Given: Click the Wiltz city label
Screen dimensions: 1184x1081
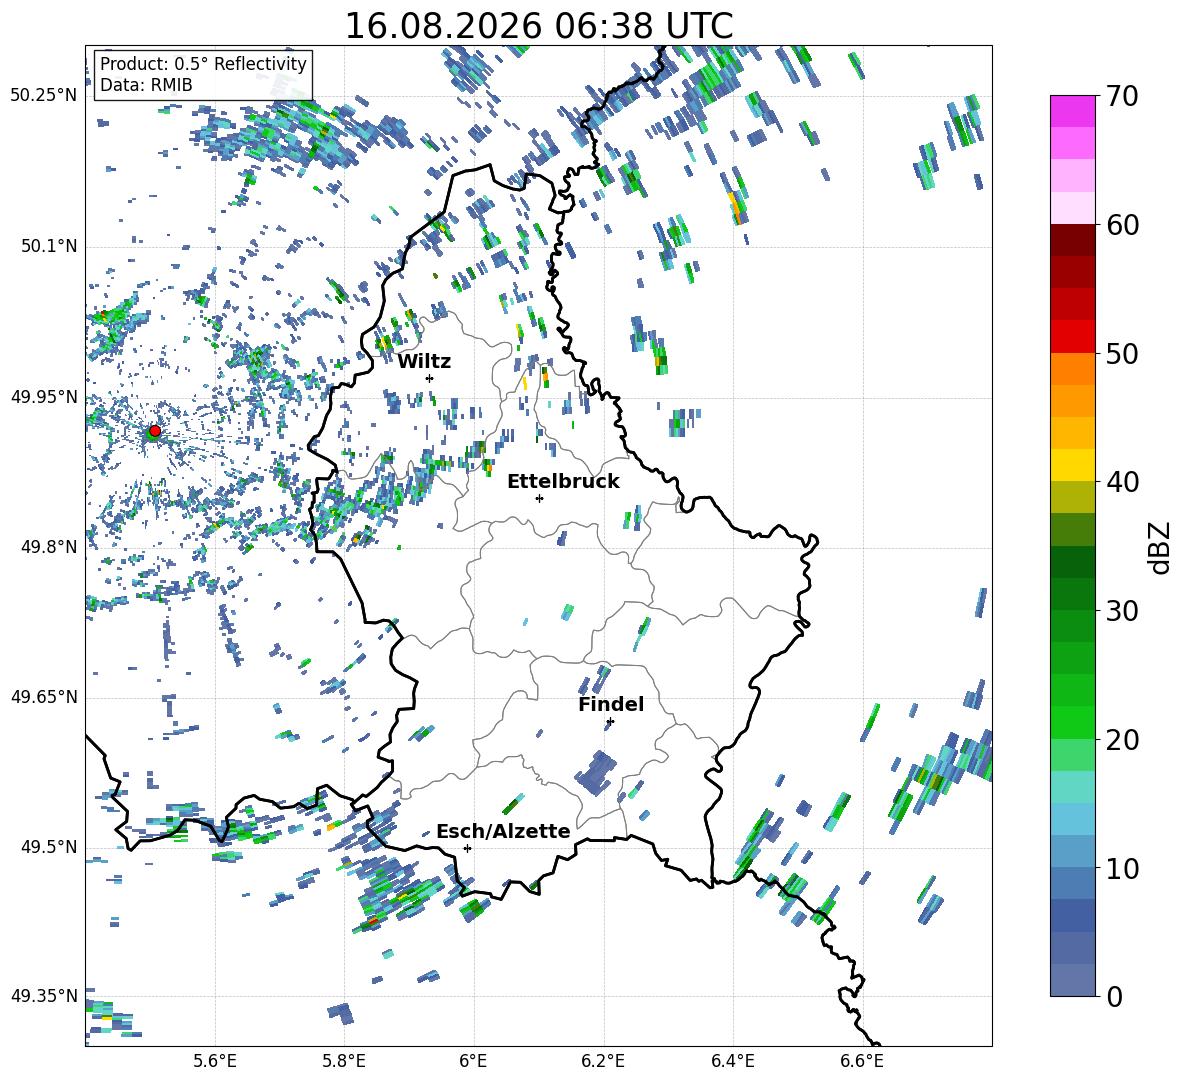Looking at the screenshot, I should click(424, 362).
